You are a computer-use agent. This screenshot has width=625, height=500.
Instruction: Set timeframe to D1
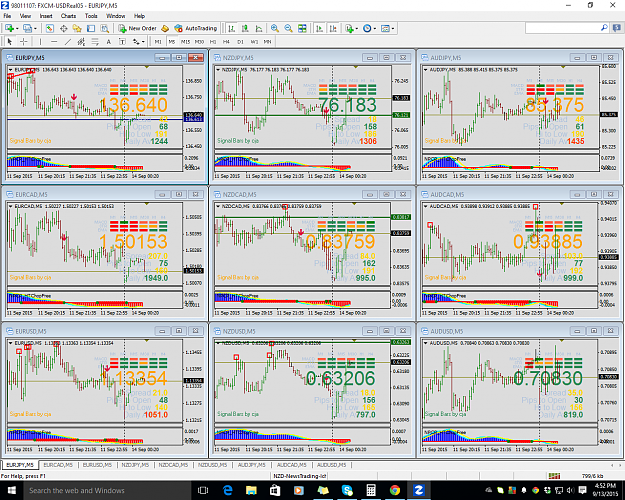[x=240, y=41]
